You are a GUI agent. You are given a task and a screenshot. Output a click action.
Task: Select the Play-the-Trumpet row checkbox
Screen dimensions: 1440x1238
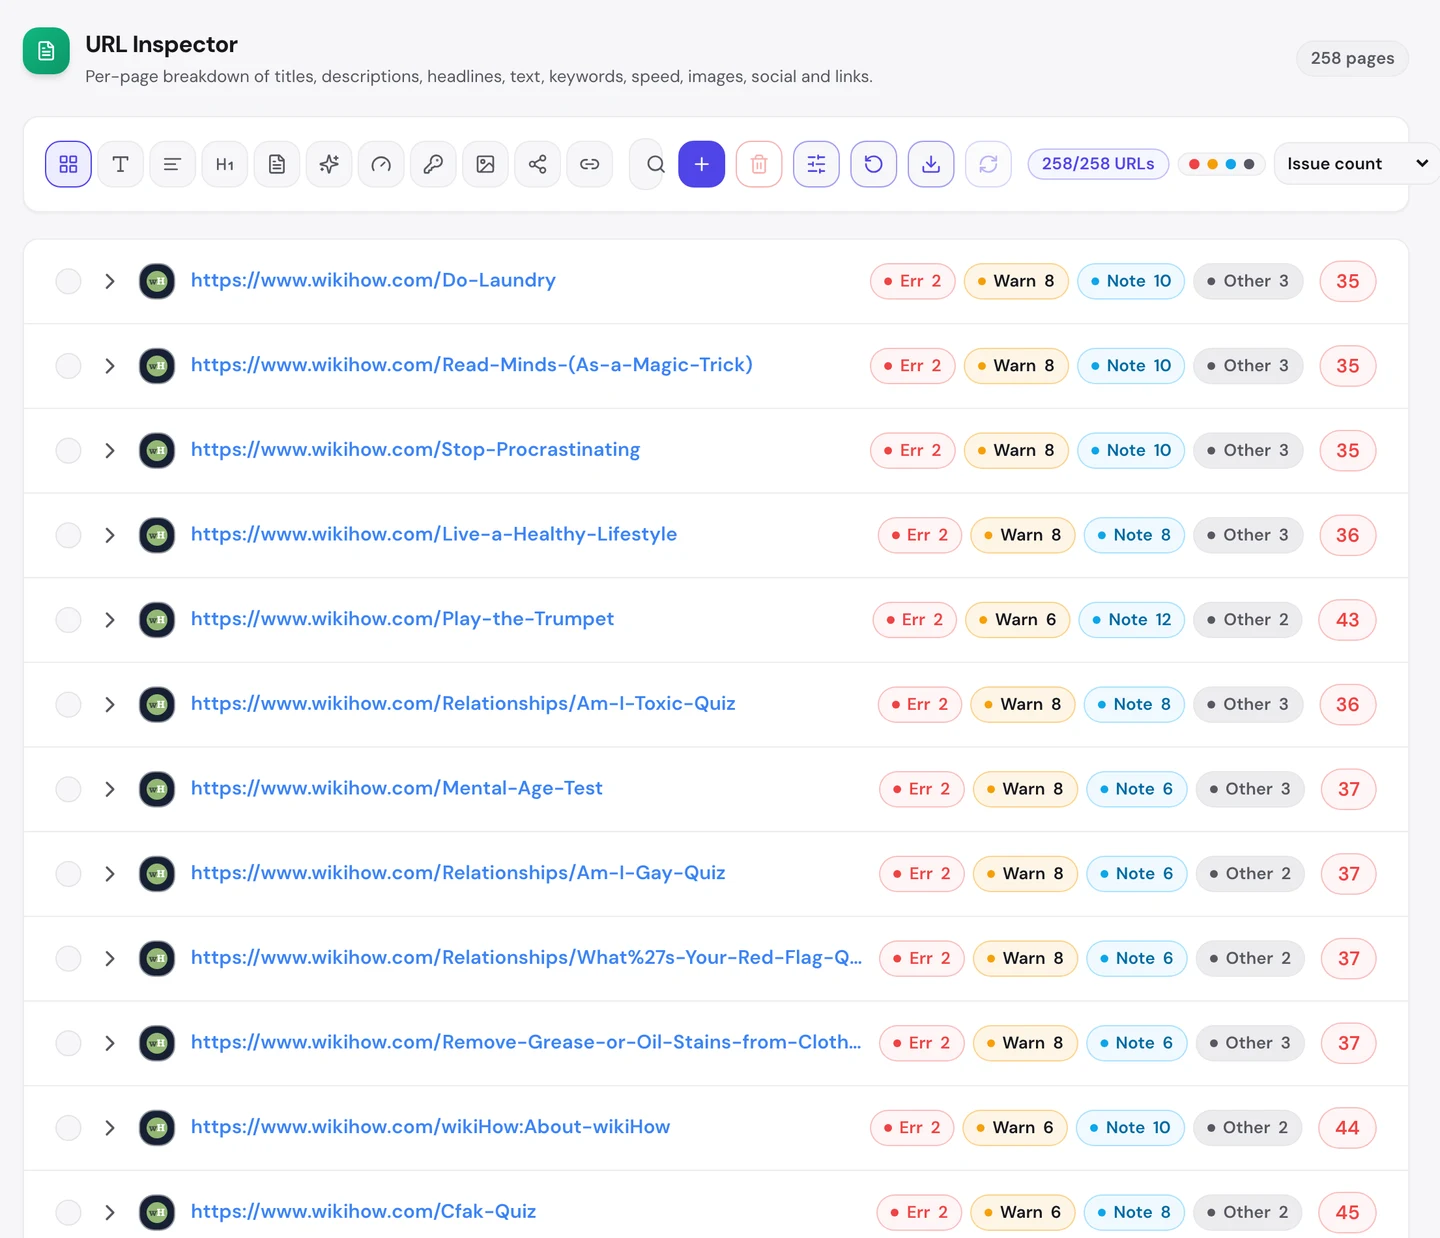point(68,620)
